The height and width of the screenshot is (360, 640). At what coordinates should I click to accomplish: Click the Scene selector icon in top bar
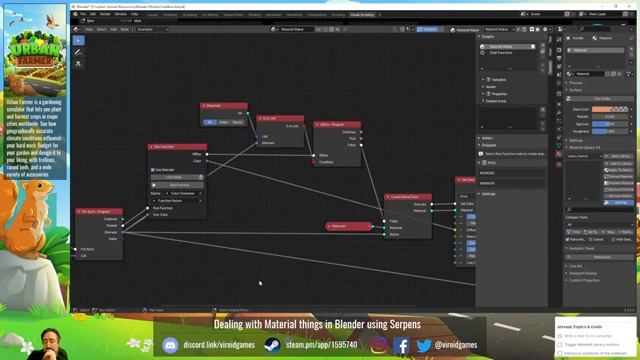(x=524, y=14)
